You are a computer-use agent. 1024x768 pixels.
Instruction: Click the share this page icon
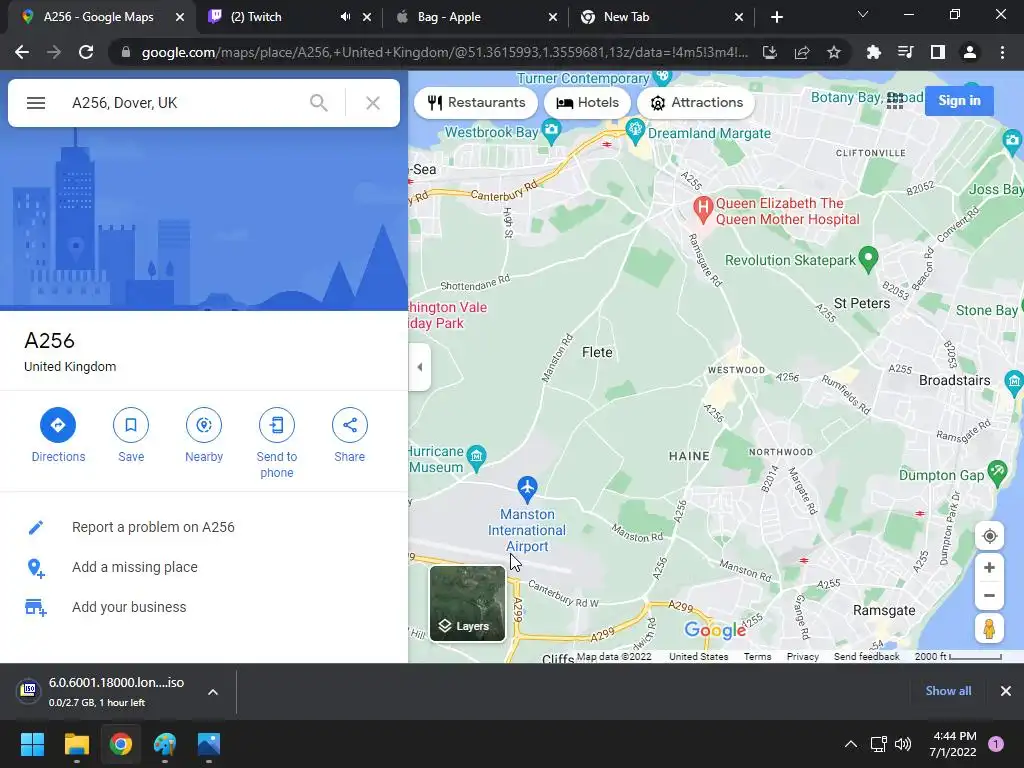[x=802, y=52]
